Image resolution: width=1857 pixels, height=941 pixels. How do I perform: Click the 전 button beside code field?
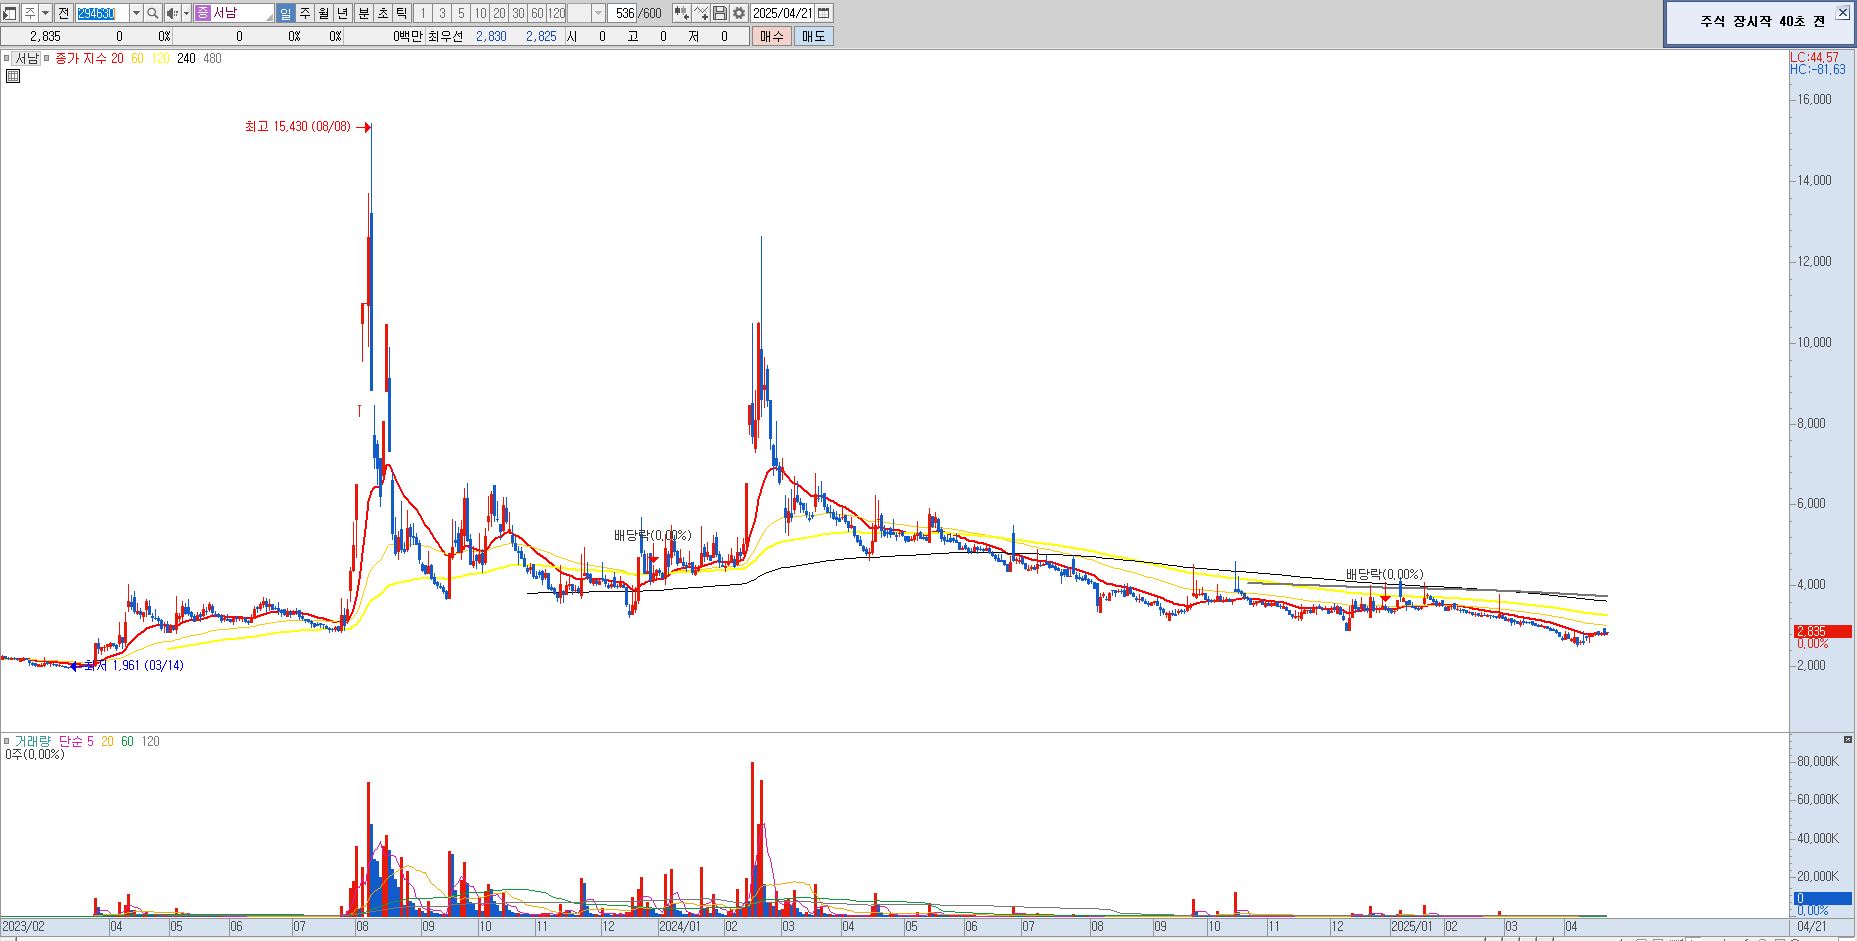coord(64,13)
